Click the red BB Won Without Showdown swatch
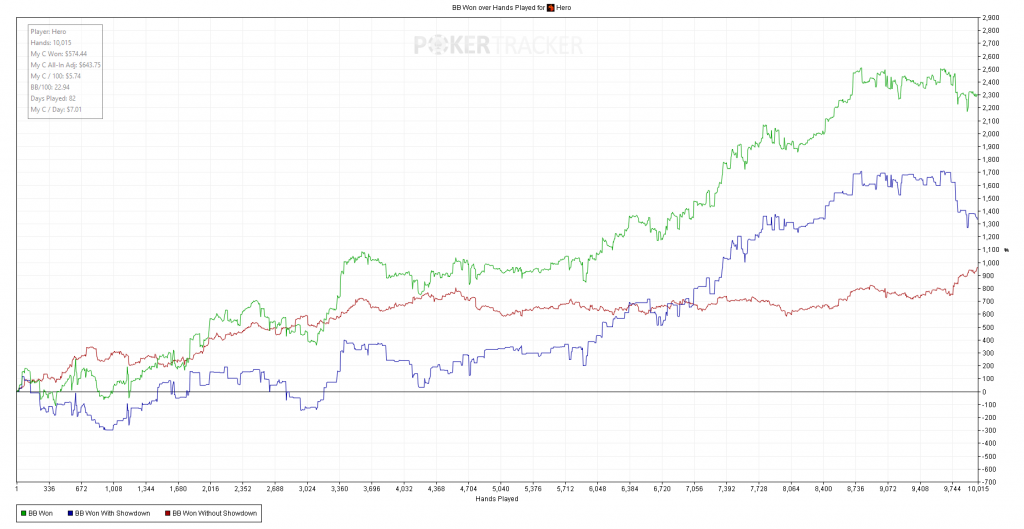Image resolution: width=1024 pixels, height=529 pixels. point(167,513)
